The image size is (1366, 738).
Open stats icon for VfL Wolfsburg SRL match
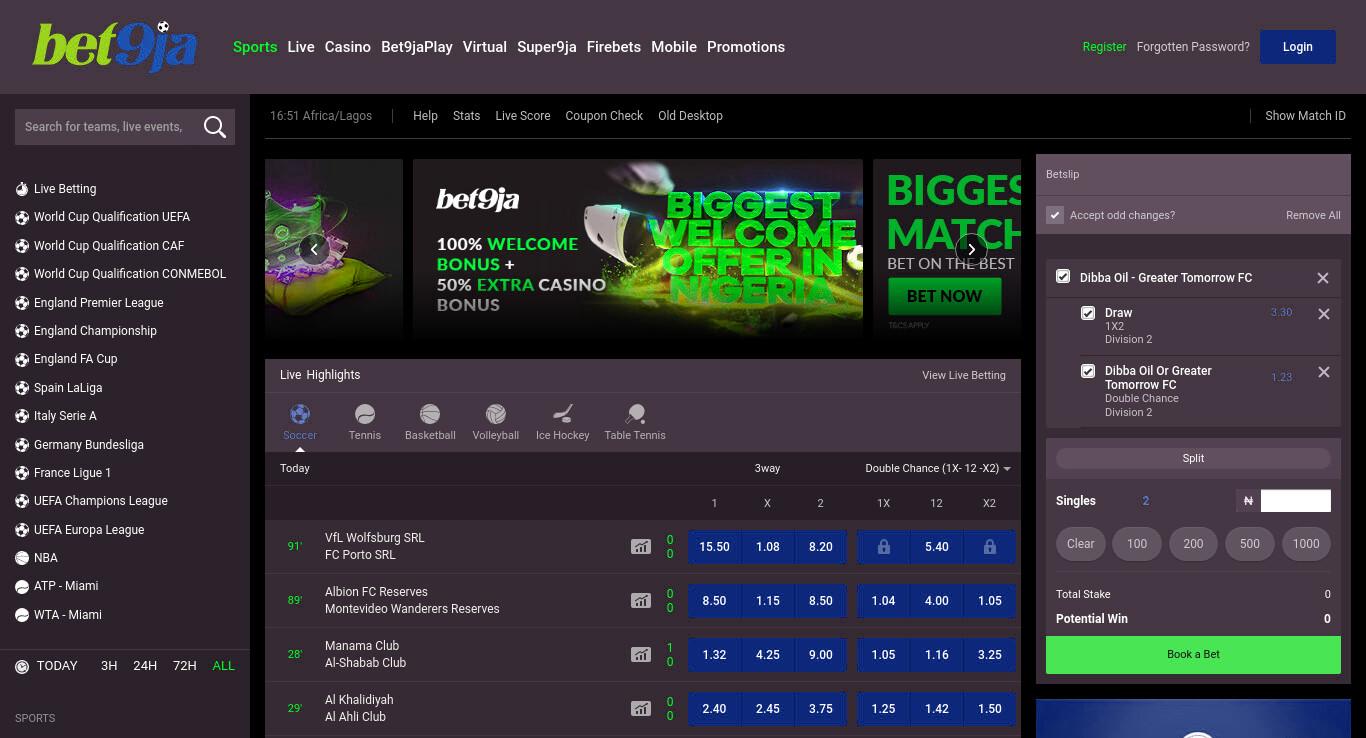point(641,547)
